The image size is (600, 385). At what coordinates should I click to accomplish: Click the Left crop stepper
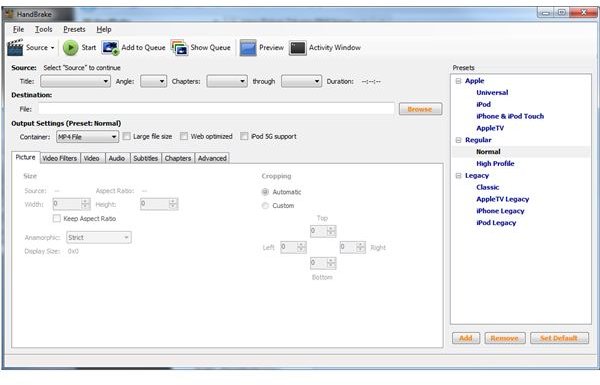293,247
